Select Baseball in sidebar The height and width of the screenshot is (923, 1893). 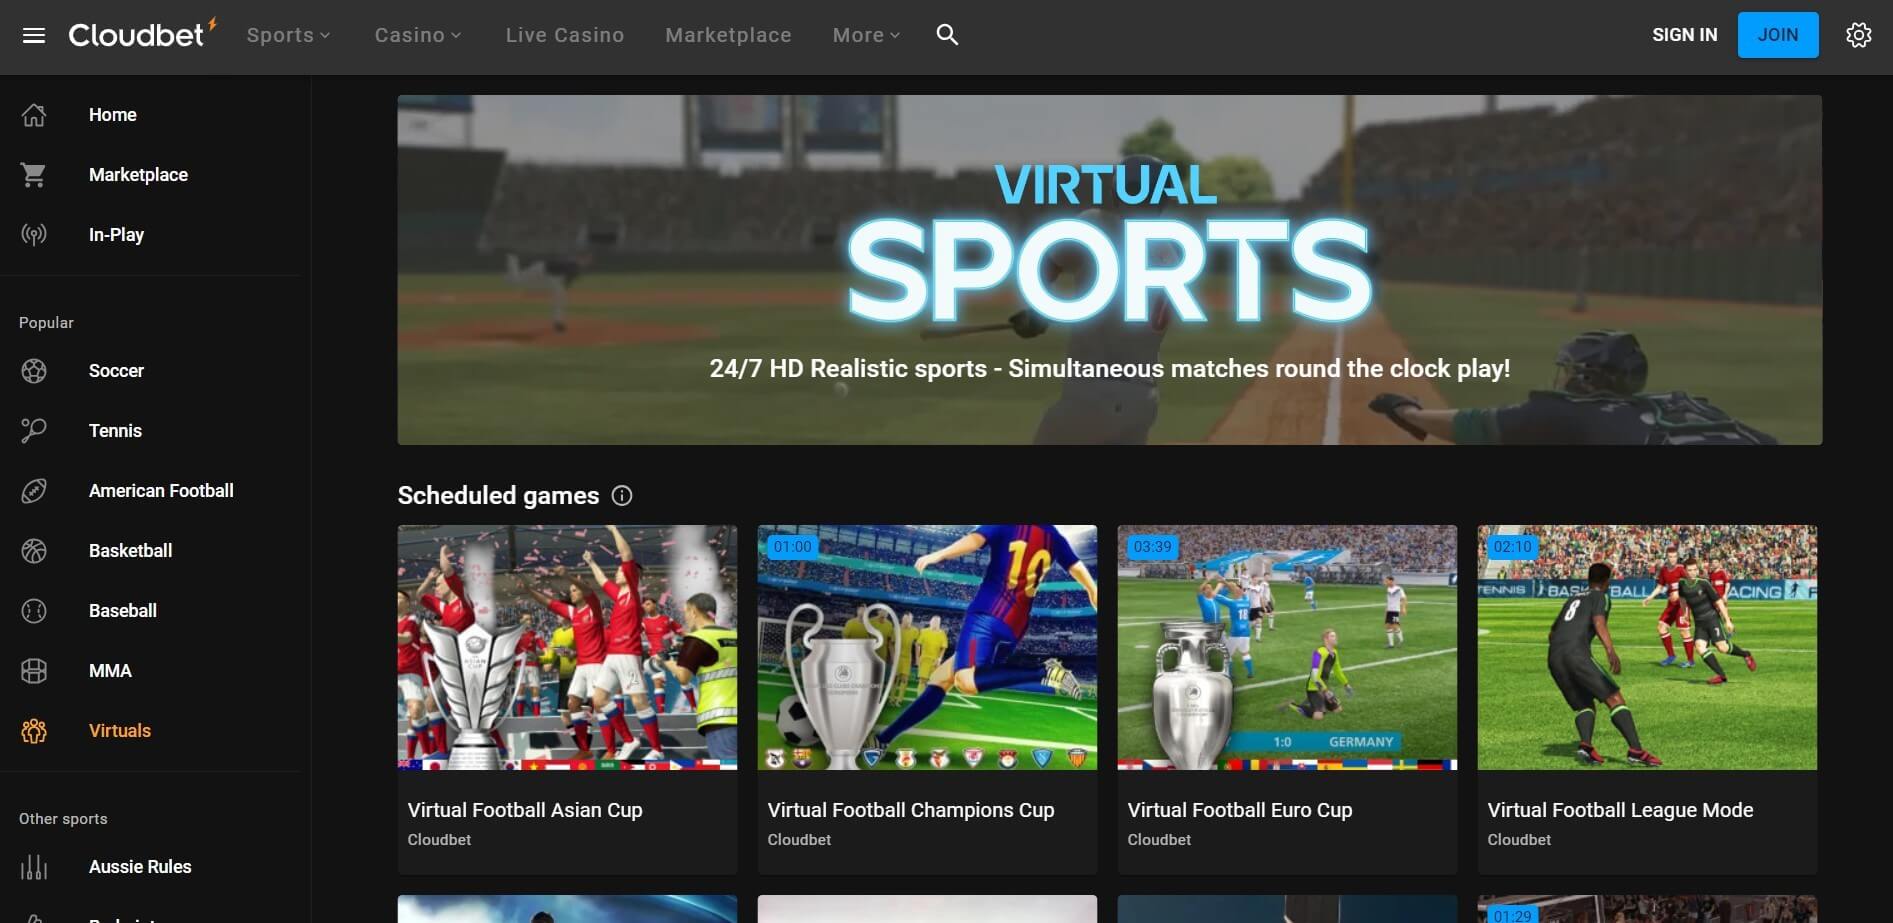[123, 611]
